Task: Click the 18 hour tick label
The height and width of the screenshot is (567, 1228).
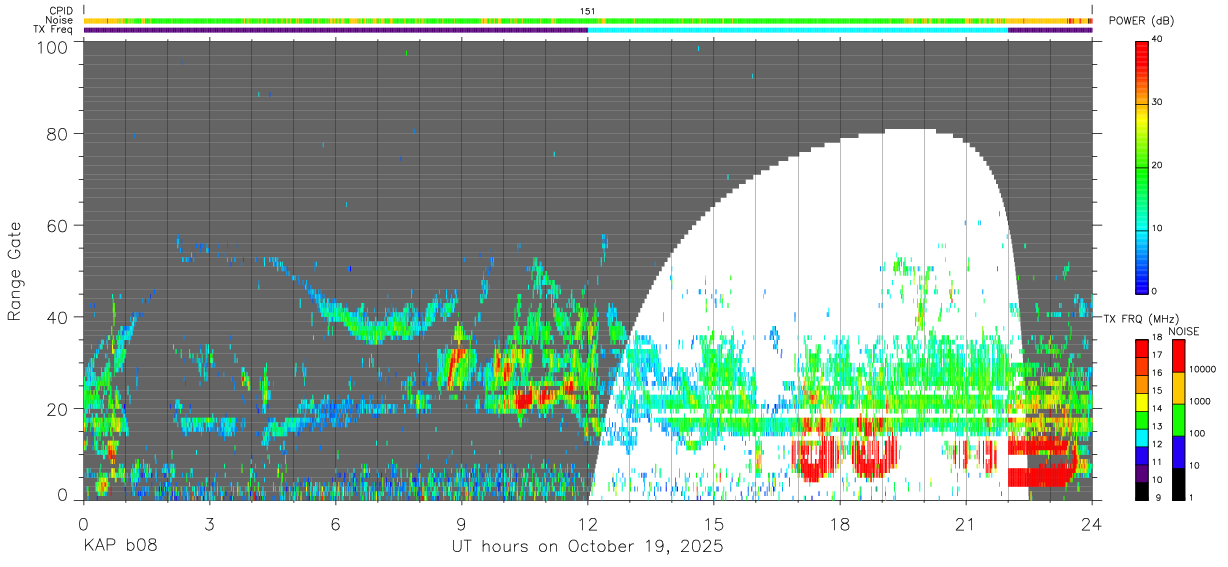Action: pyautogui.click(x=840, y=524)
